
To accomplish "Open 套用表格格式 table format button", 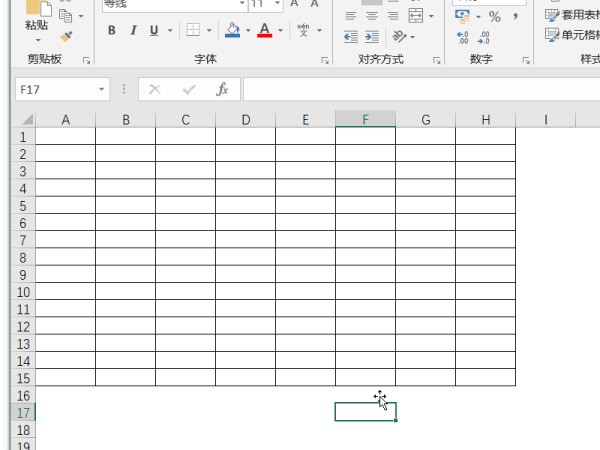I will click(x=572, y=15).
